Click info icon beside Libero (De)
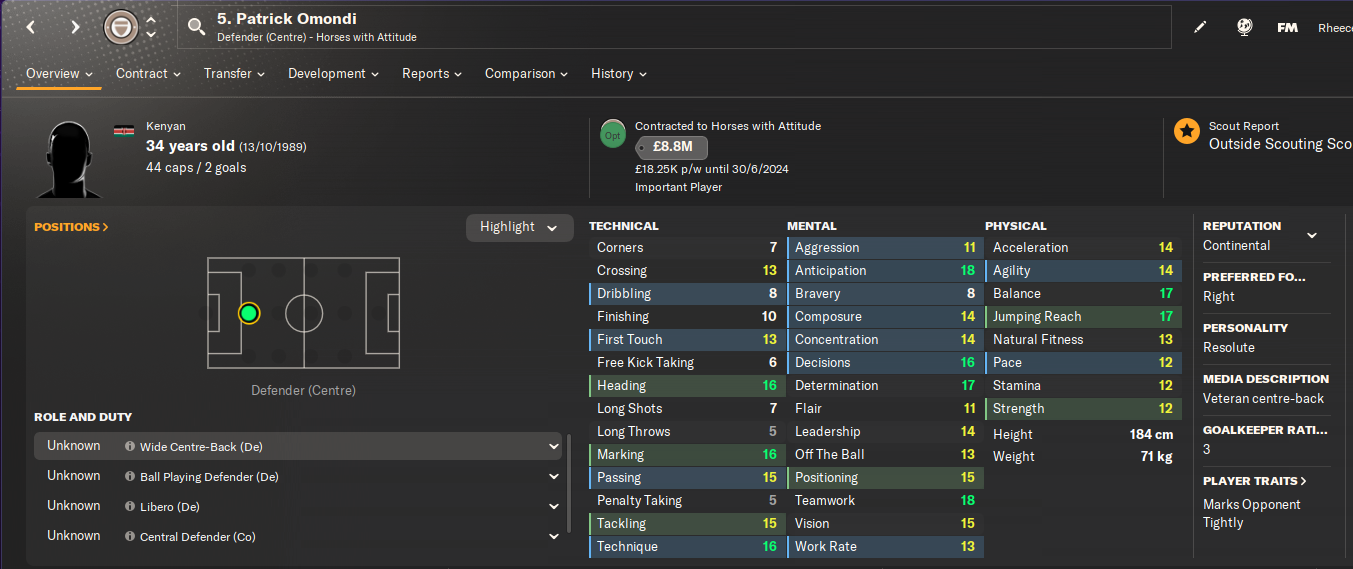The width and height of the screenshot is (1353, 569). tap(130, 507)
